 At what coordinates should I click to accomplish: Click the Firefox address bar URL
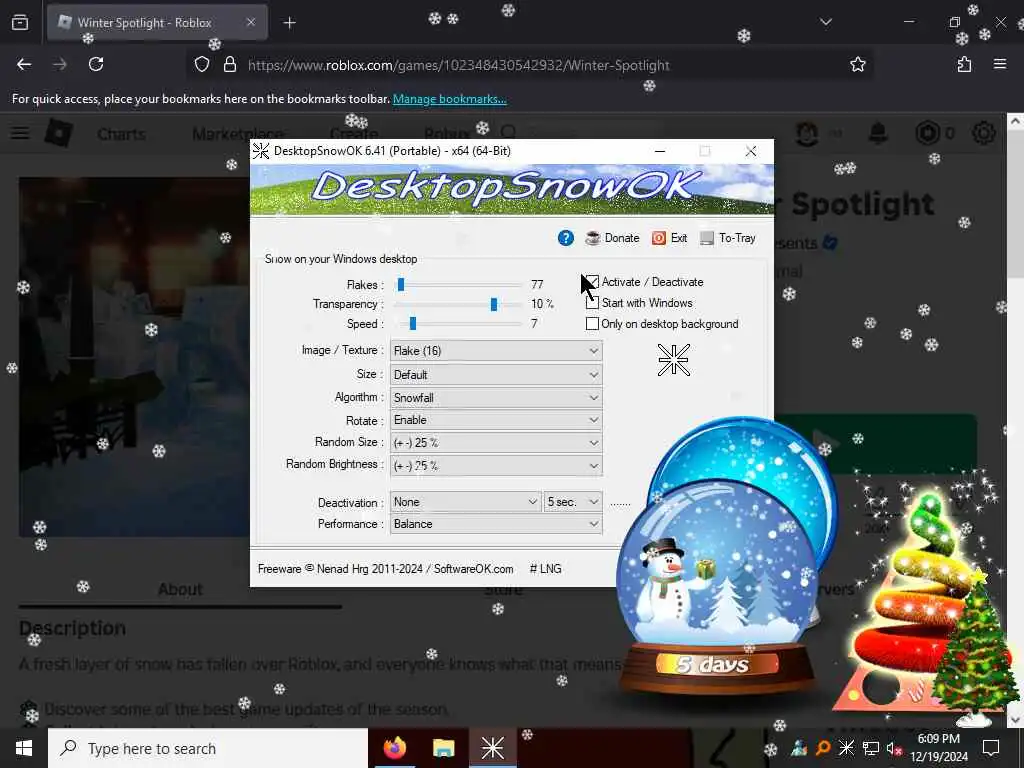click(x=458, y=65)
